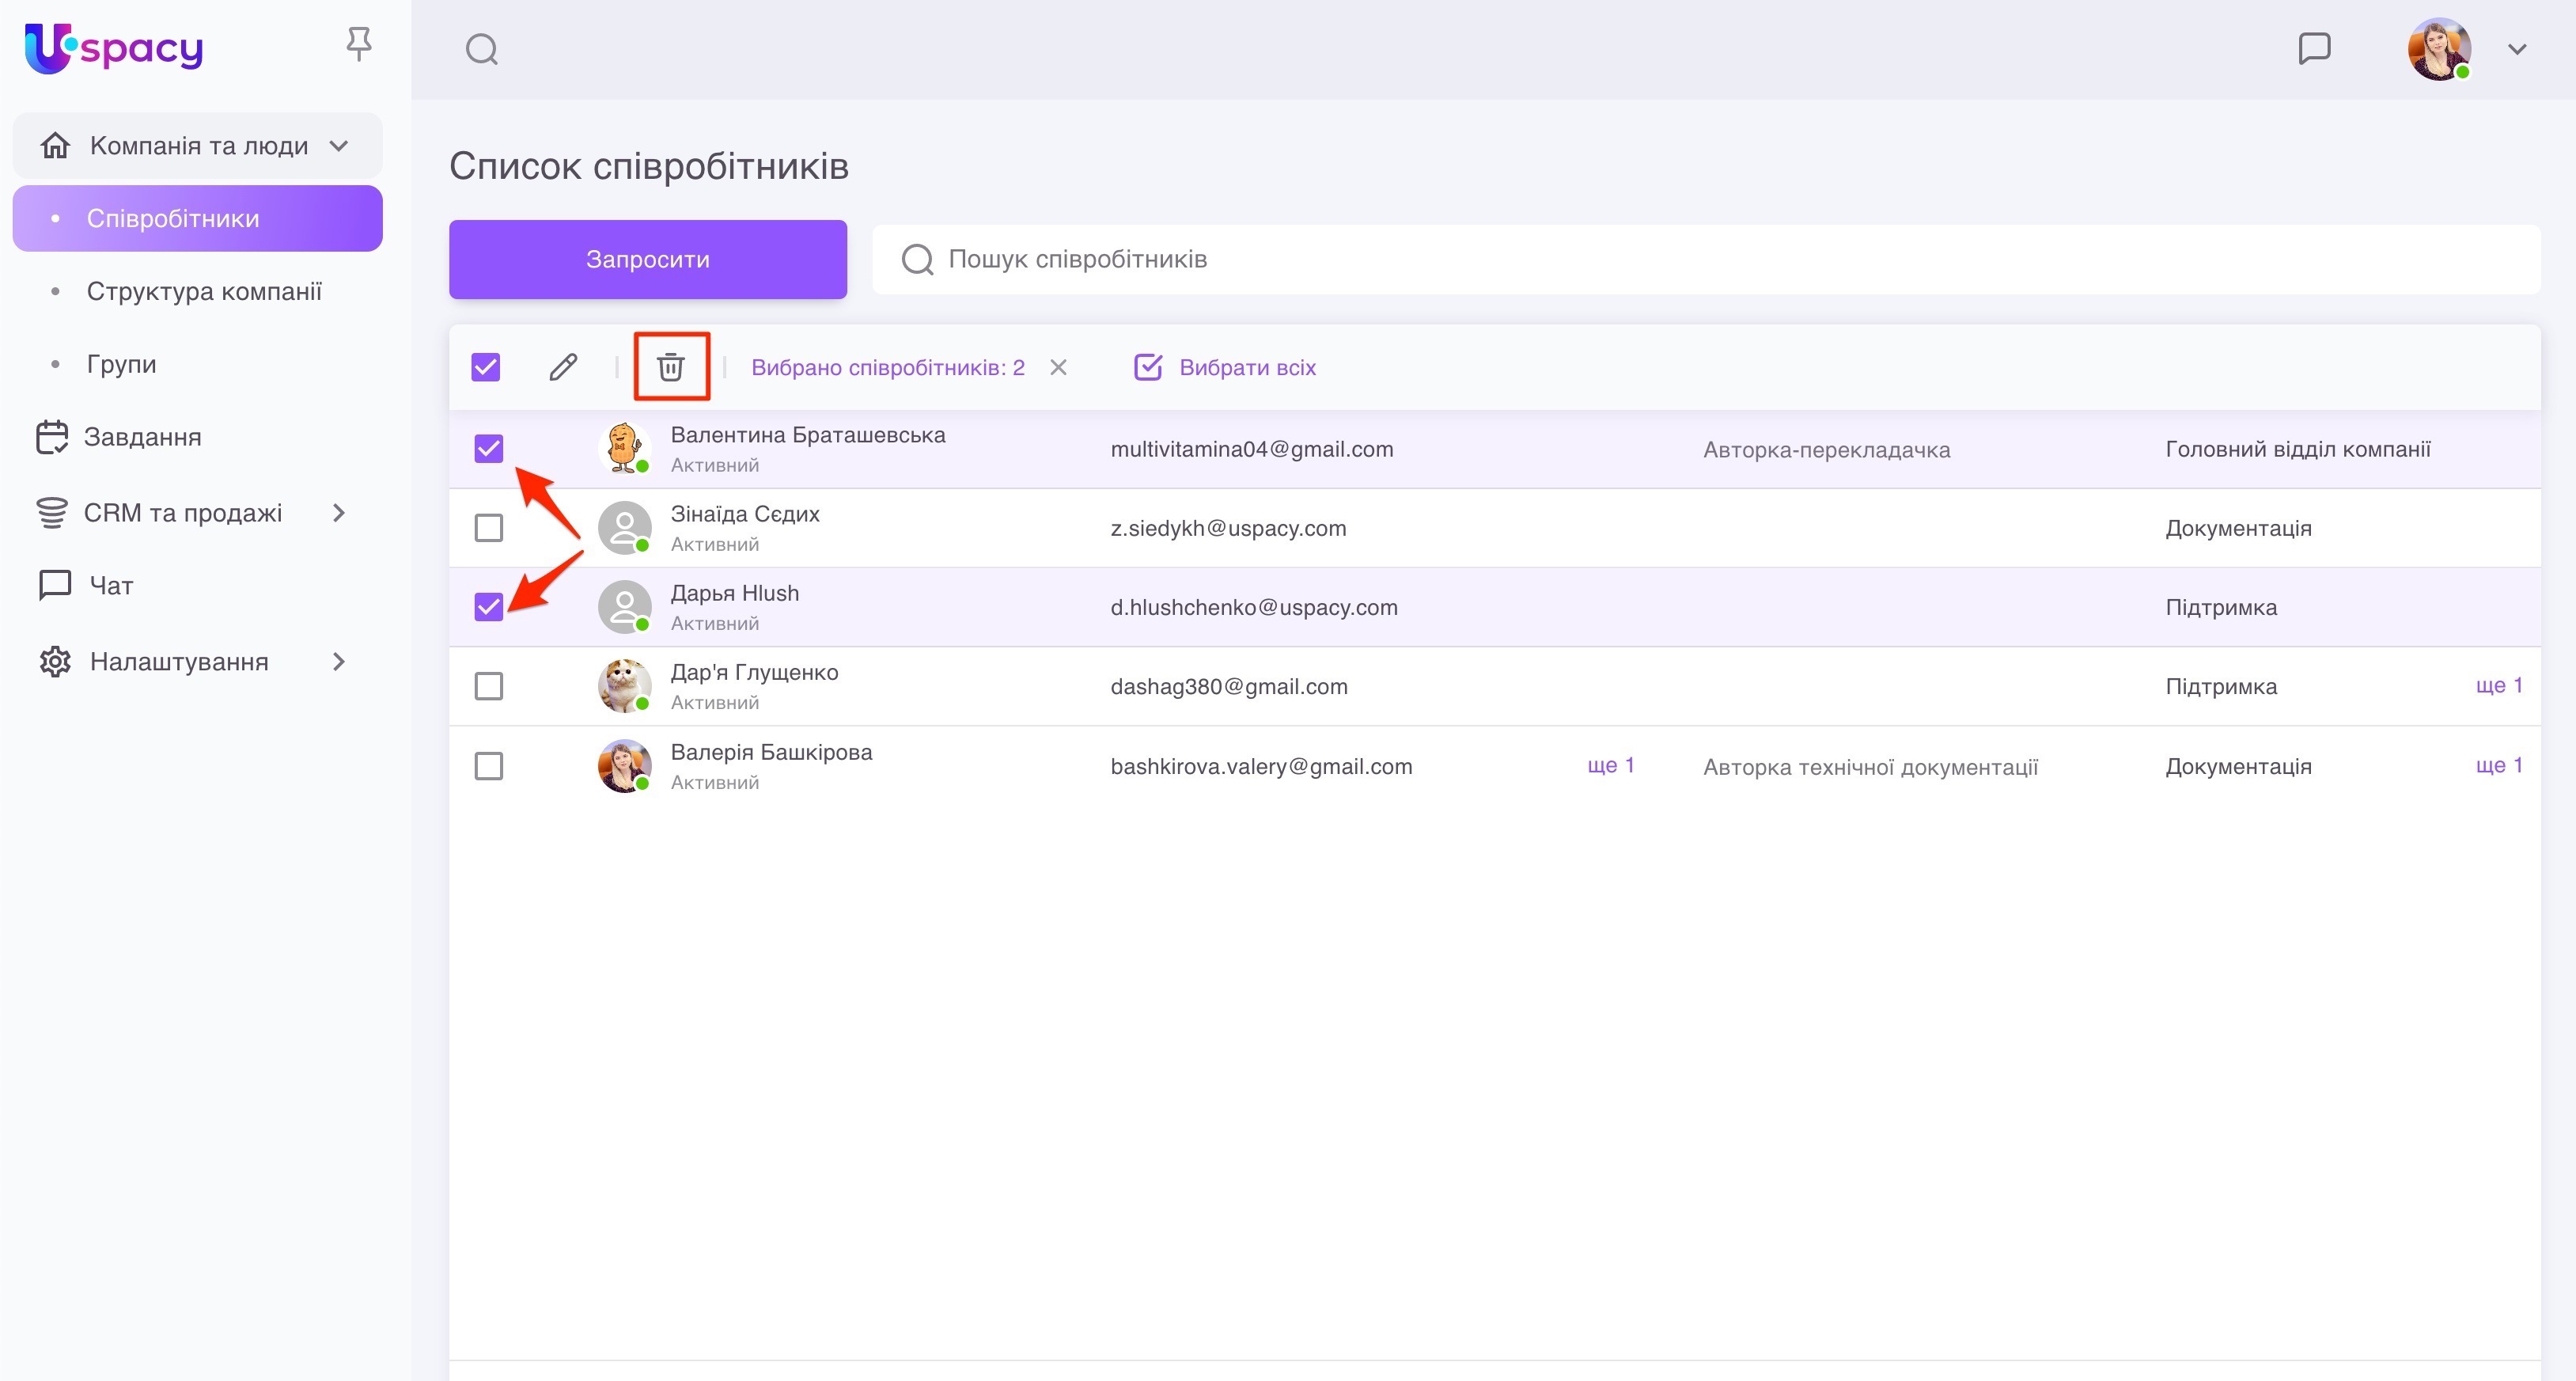The height and width of the screenshot is (1381, 2576).
Task: Check the Зінаїда Сєдих checkbox
Action: pyautogui.click(x=488, y=527)
